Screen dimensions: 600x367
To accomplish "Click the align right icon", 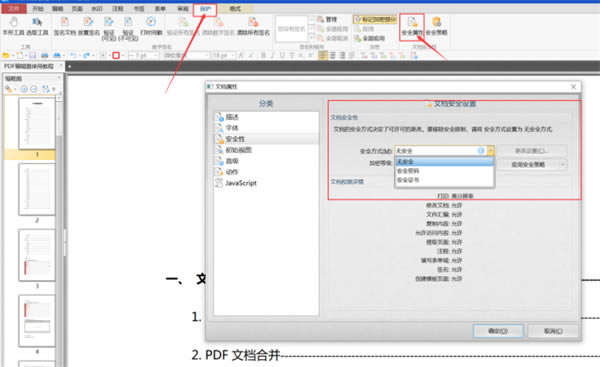I will click(x=342, y=55).
